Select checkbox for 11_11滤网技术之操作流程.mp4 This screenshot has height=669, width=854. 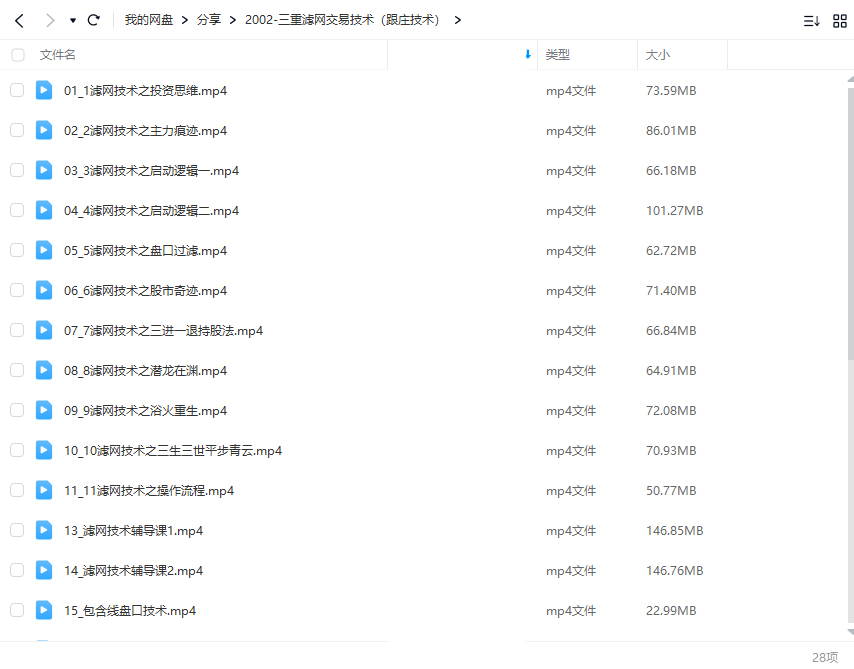17,490
